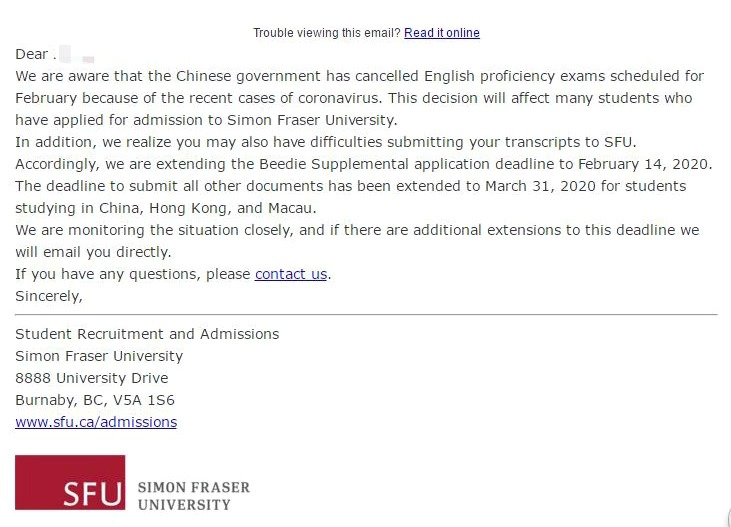Click the red SFU logo square

(70, 482)
